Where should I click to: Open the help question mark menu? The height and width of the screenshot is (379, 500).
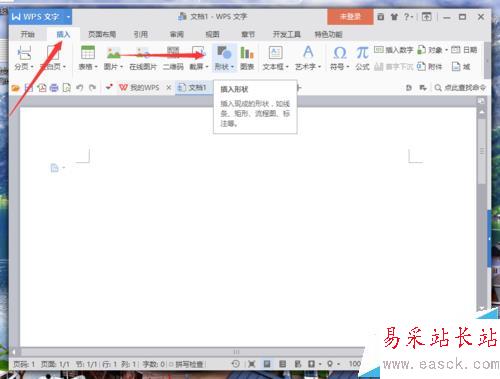[x=408, y=17]
